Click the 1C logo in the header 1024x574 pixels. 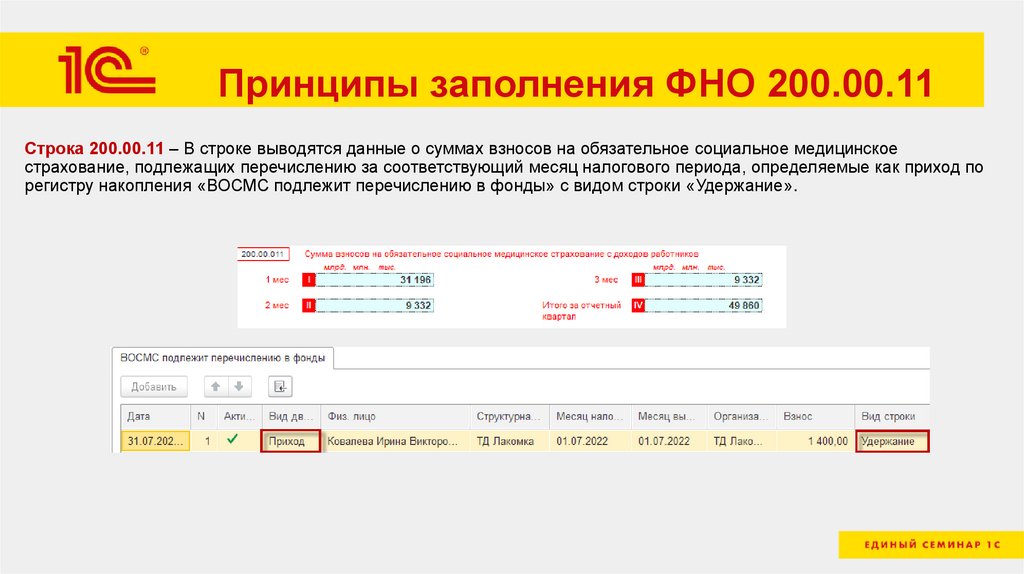106,70
